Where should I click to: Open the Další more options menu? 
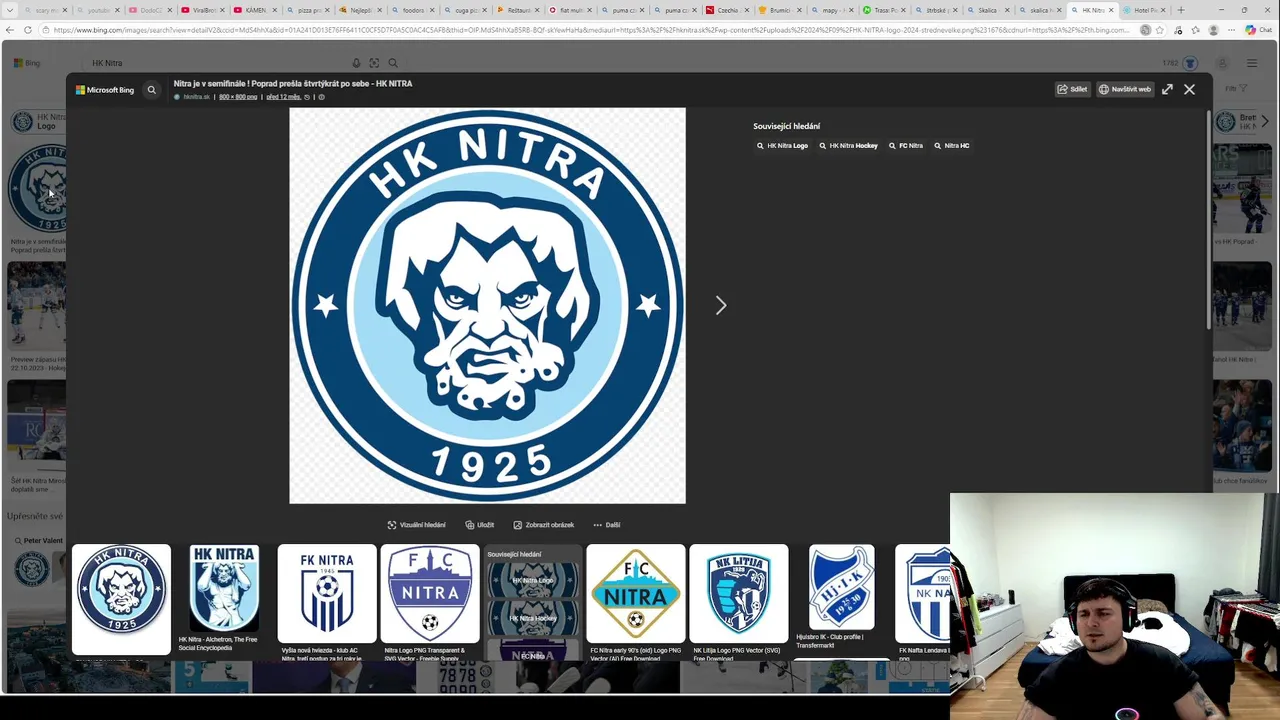607,525
